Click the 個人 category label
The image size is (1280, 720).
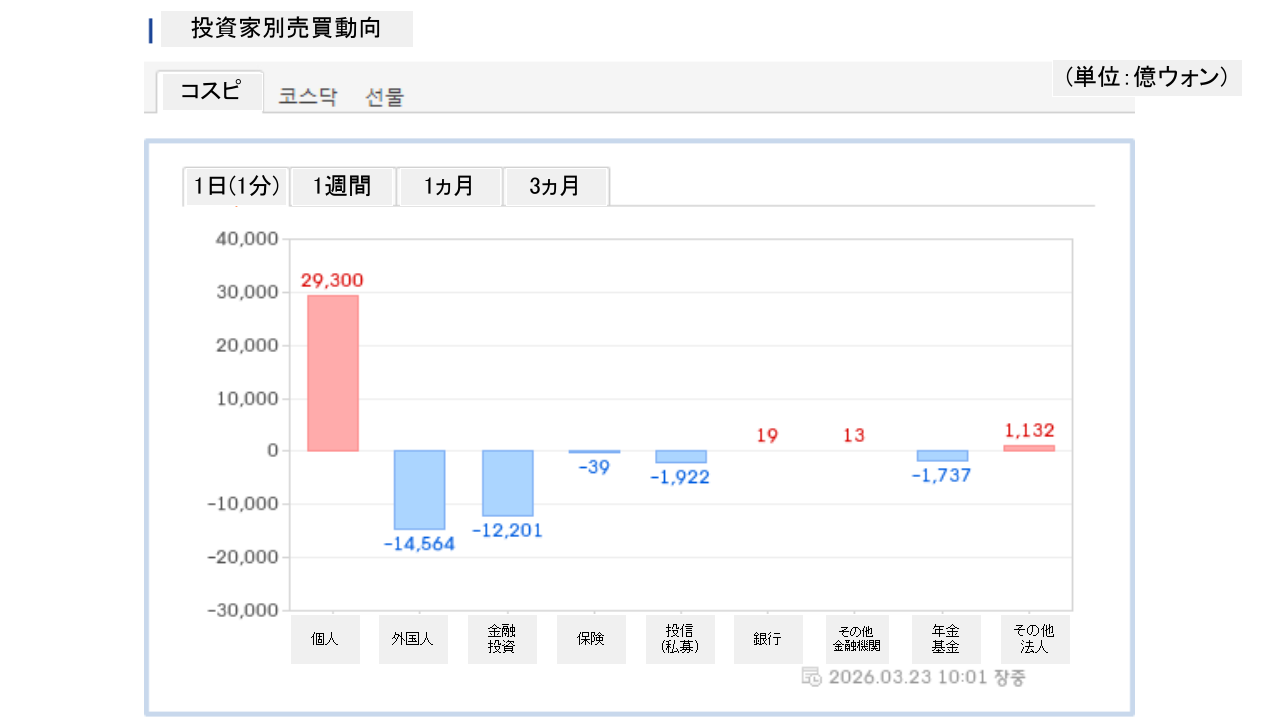pos(325,639)
